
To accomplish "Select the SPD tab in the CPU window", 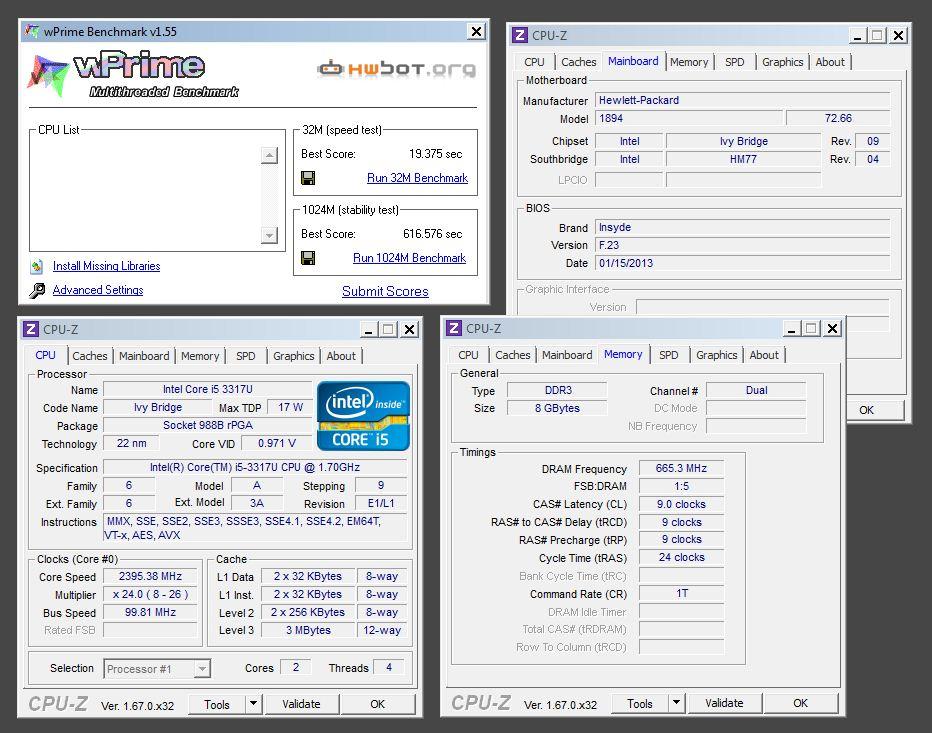I will pyautogui.click(x=245, y=356).
